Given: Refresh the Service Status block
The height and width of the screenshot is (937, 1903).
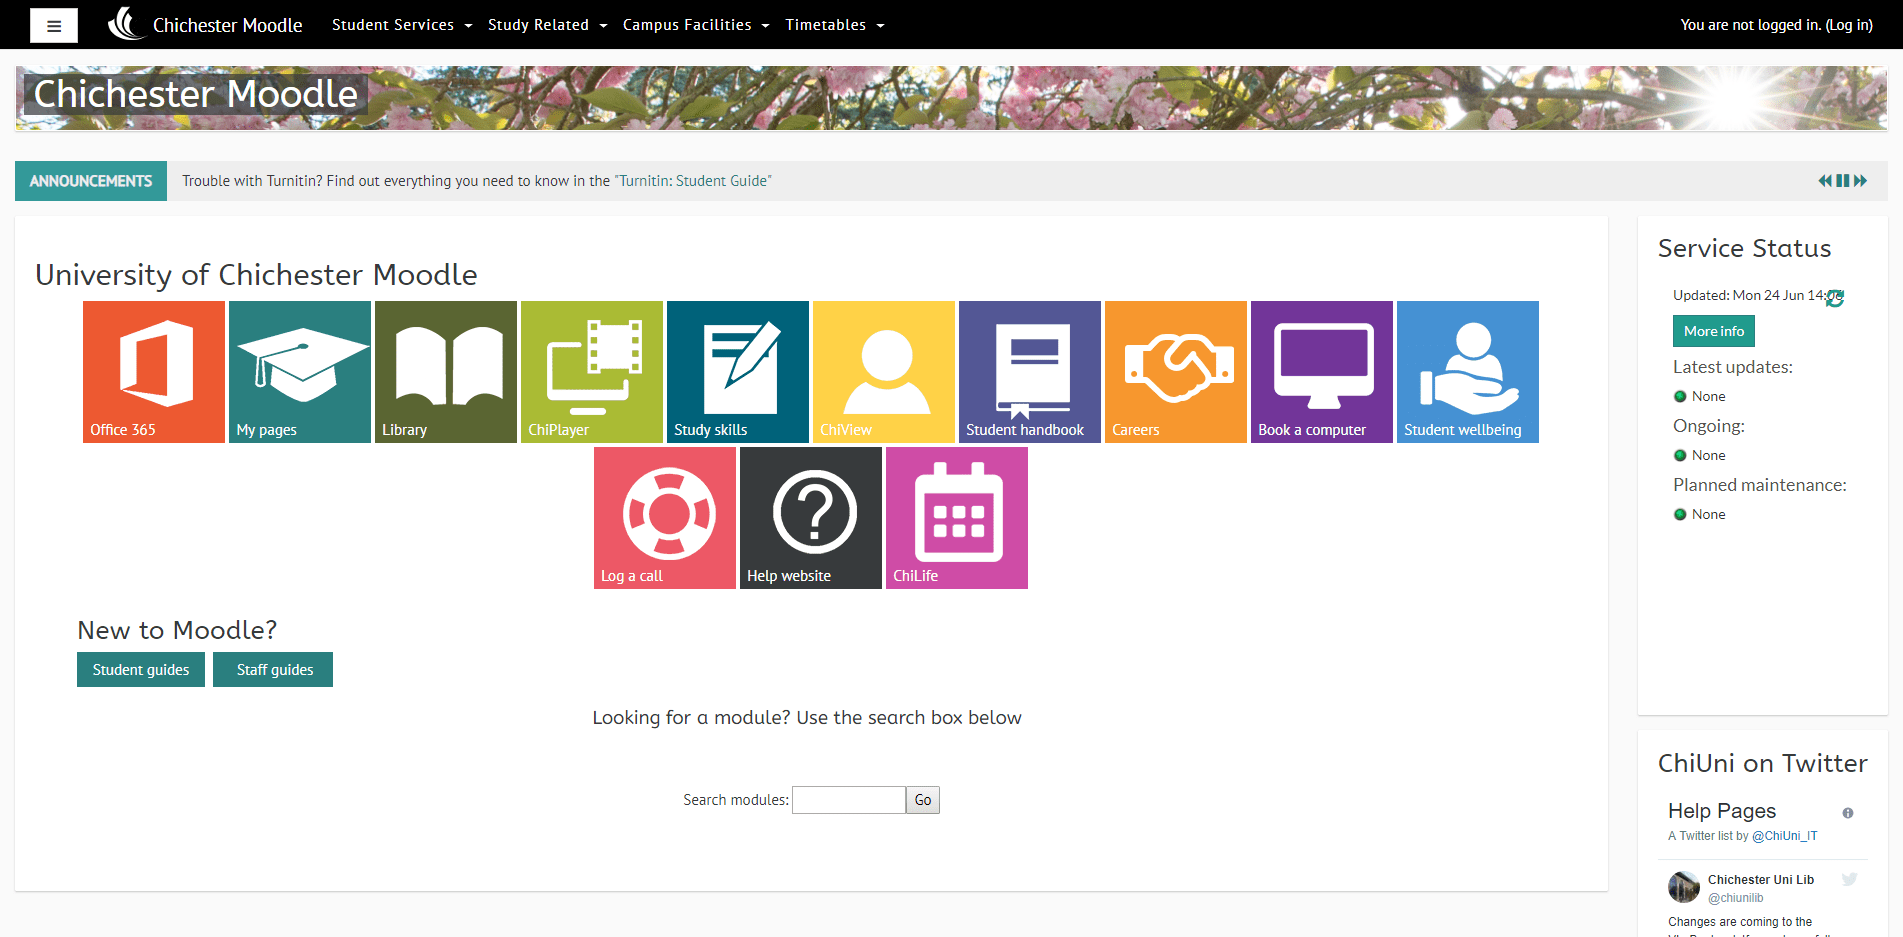Looking at the screenshot, I should coord(1835,298).
